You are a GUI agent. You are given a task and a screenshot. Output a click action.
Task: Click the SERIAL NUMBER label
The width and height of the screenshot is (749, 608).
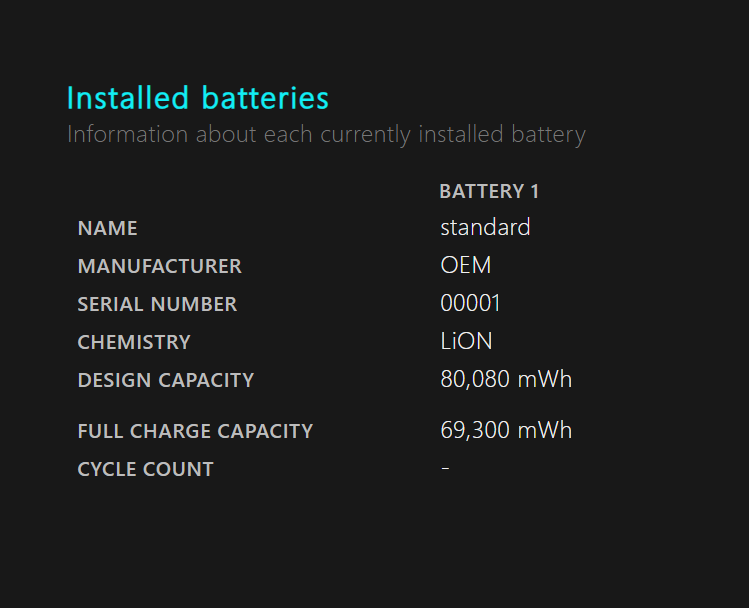coord(157,304)
